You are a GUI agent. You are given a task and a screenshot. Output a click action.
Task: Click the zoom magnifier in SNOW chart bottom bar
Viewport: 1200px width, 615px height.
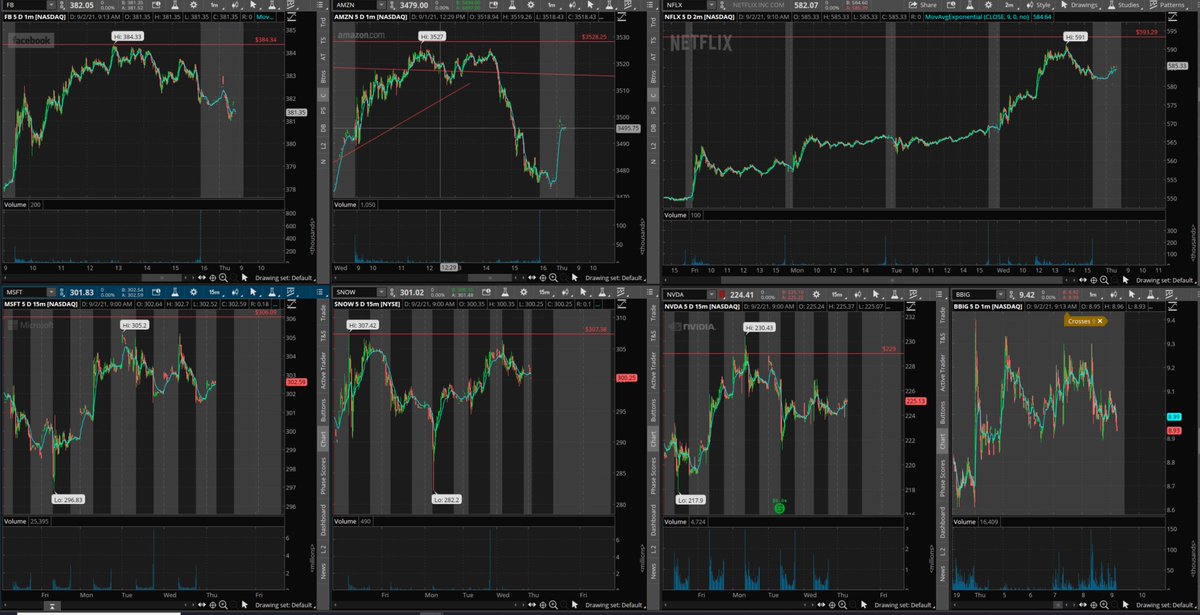[553, 605]
